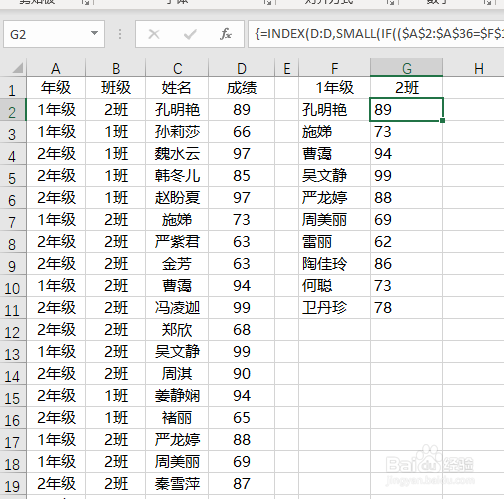
Task: Click cell D16 showing 65
Action: pos(242,417)
